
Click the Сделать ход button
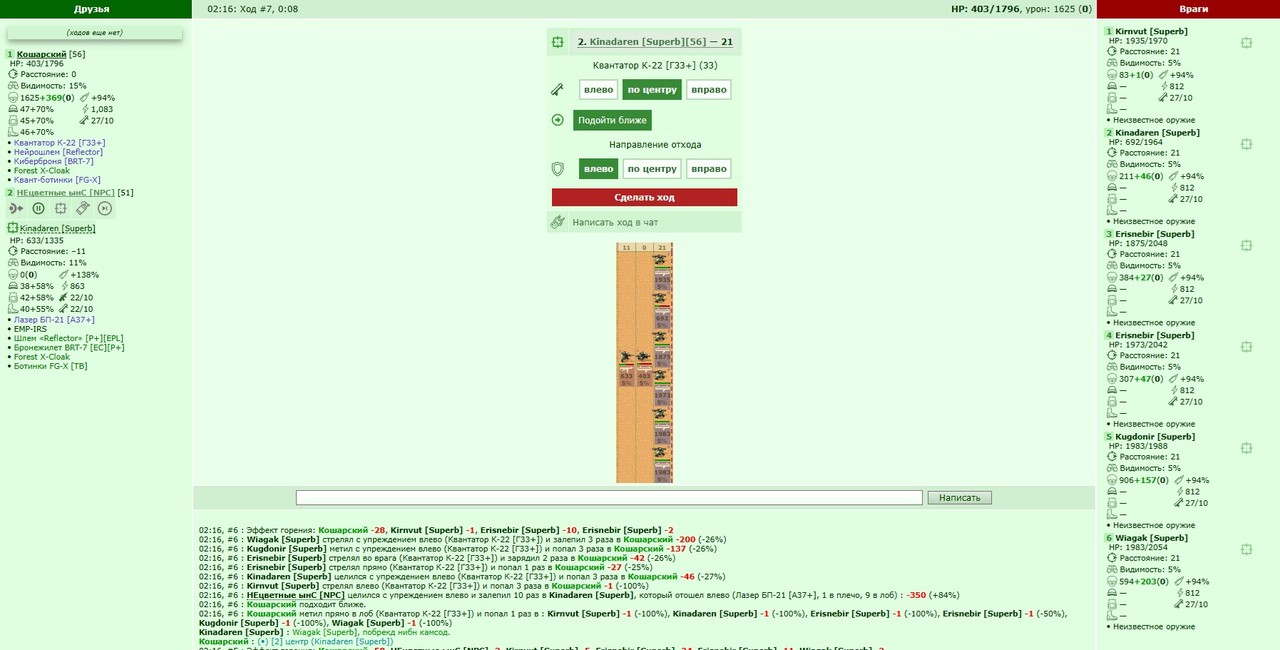coord(644,197)
